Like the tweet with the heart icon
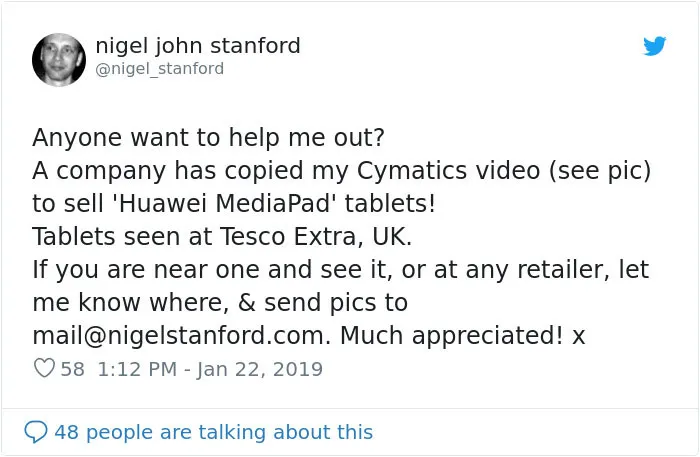700x457 pixels. click(44, 369)
